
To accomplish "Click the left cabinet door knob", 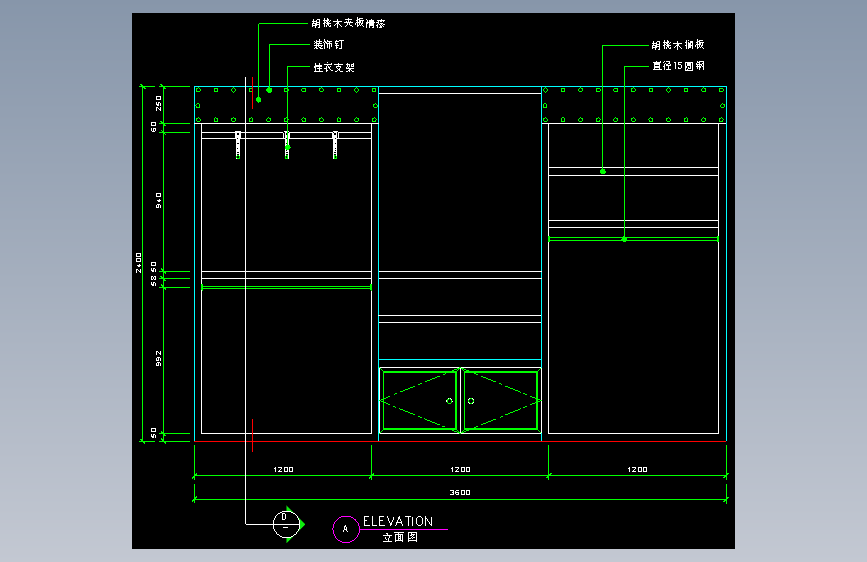I will pos(449,401).
